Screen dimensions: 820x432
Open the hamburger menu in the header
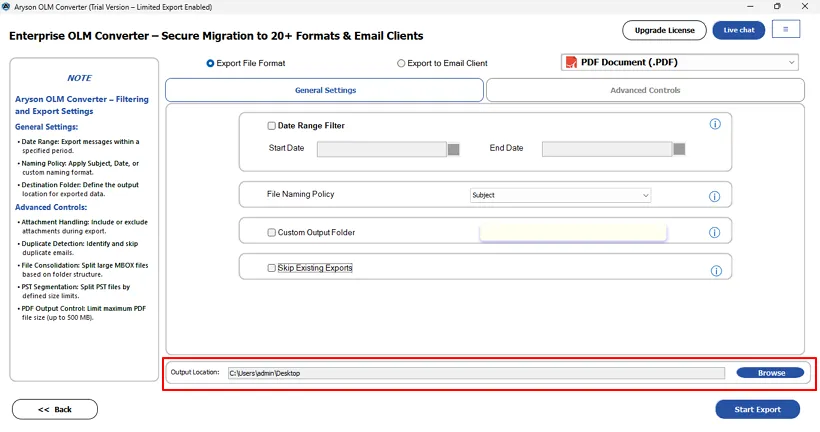pyautogui.click(x=785, y=30)
